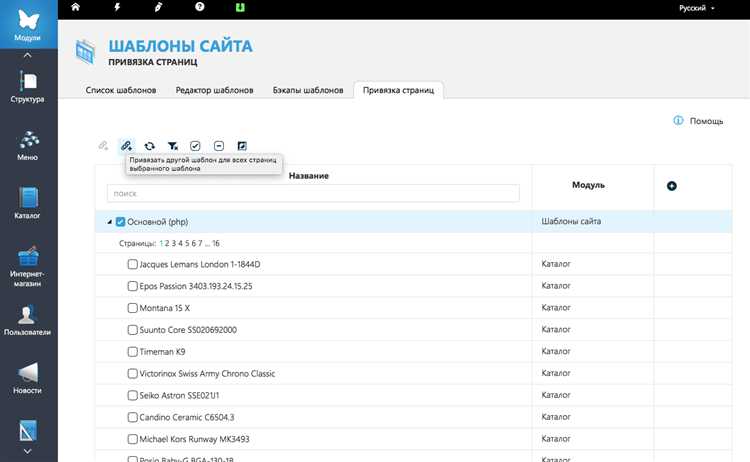This screenshot has height=462, width=750.
Task: Click the green icon in top bar
Action: pyautogui.click(x=241, y=7)
